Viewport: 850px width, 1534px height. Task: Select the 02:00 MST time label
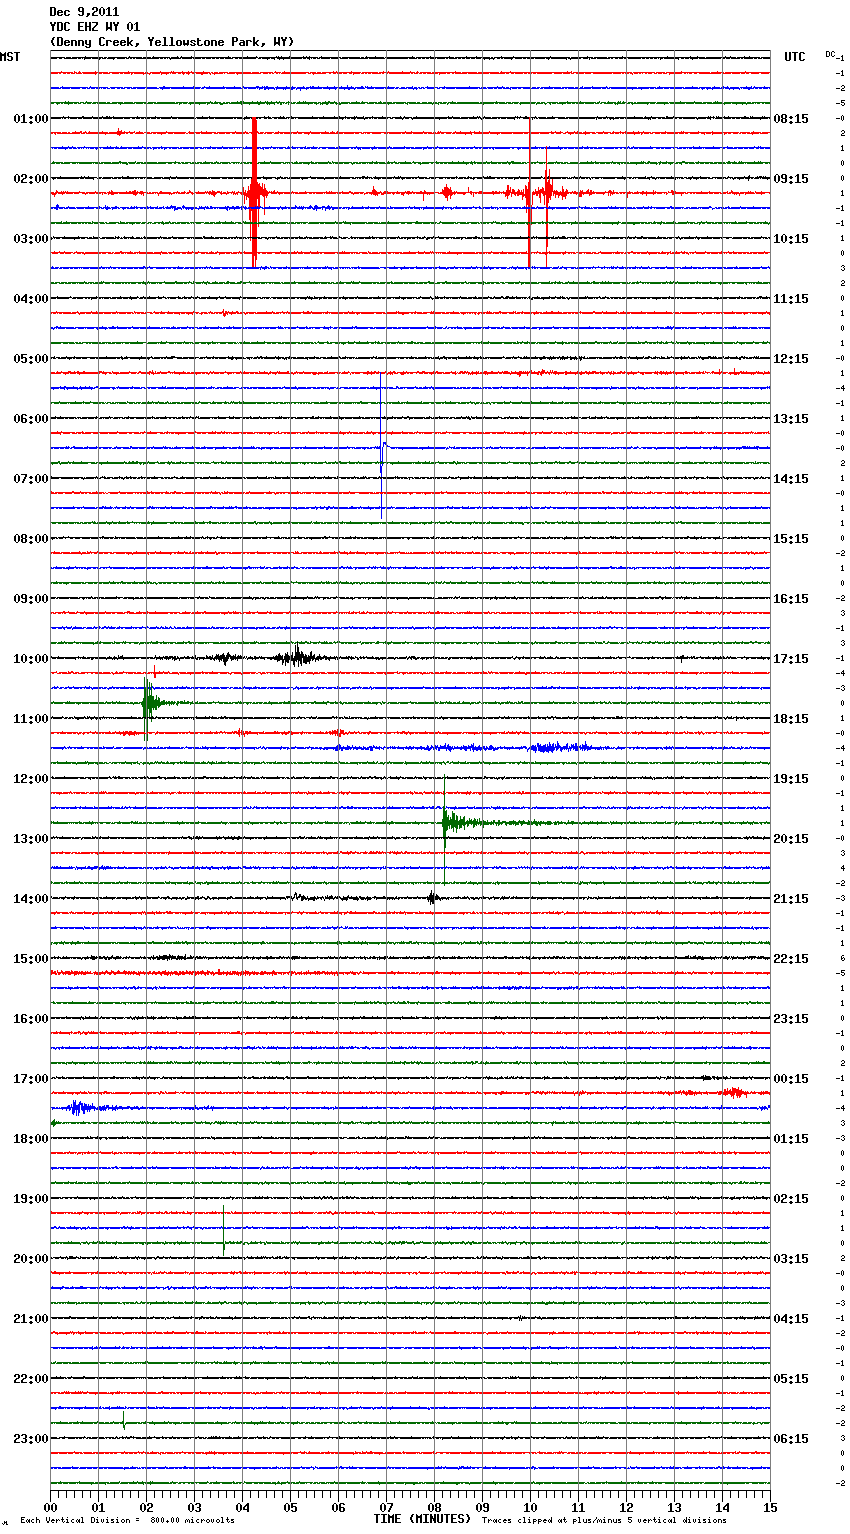(x=31, y=179)
